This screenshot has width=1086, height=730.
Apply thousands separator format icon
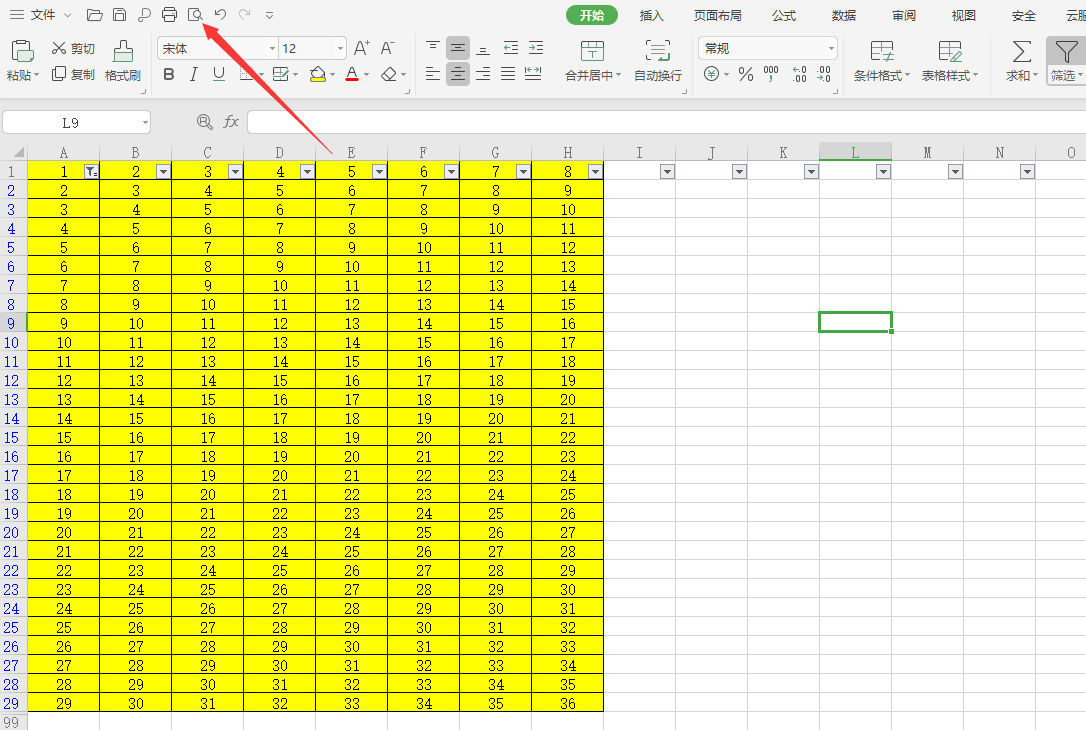click(771, 74)
